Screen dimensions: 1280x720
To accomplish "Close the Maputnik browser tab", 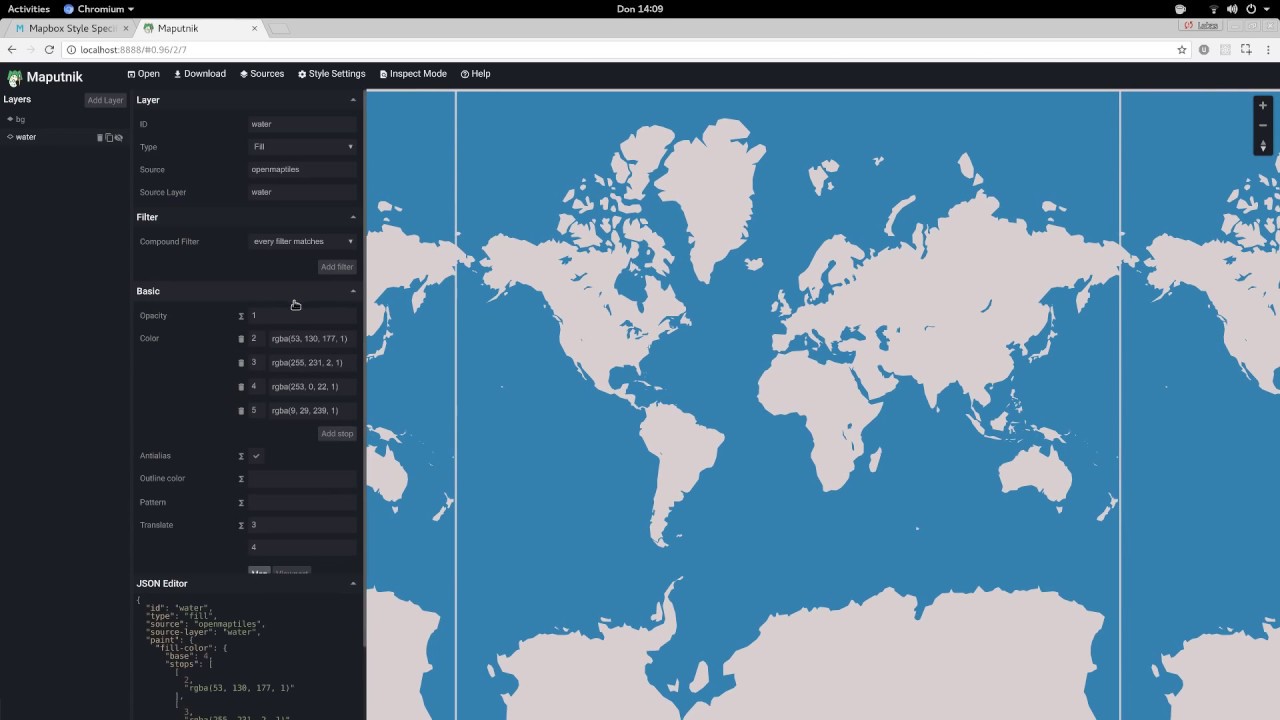I will click(x=254, y=28).
